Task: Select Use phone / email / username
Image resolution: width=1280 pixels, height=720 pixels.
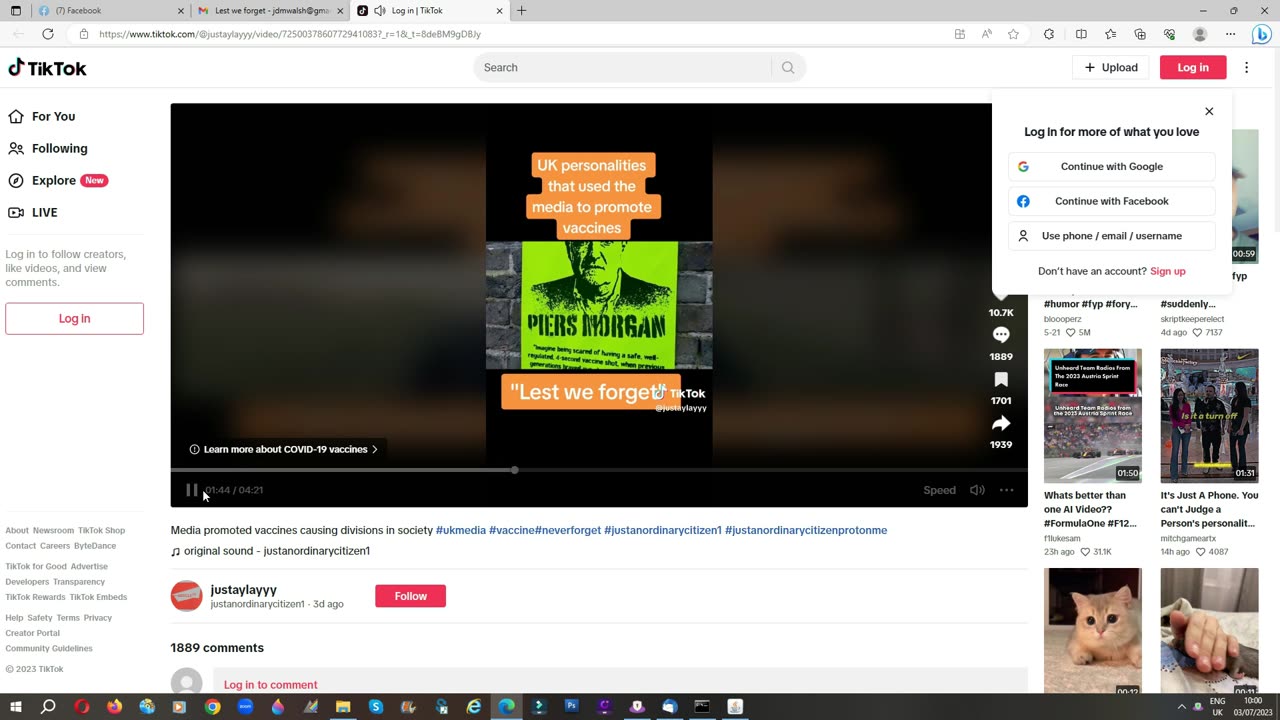Action: [1112, 236]
